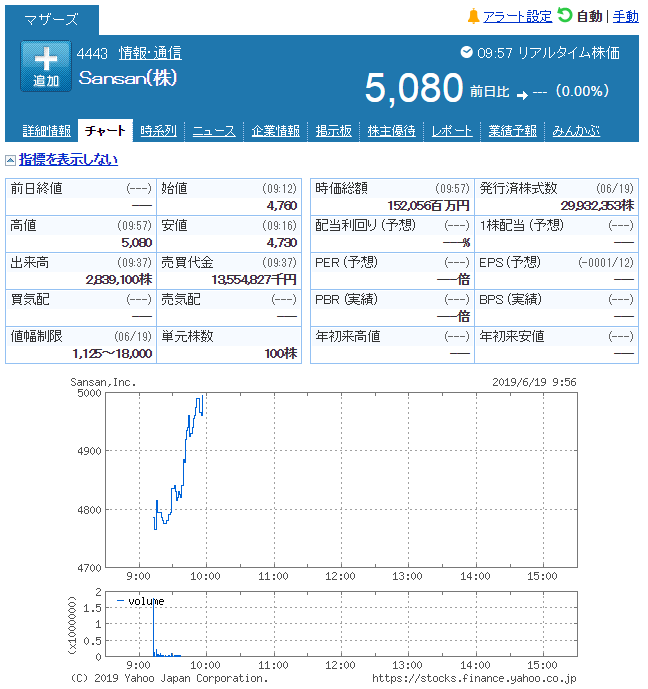Click the plus 追加 add-to-portfolio button
The image size is (648, 689).
(x=46, y=66)
